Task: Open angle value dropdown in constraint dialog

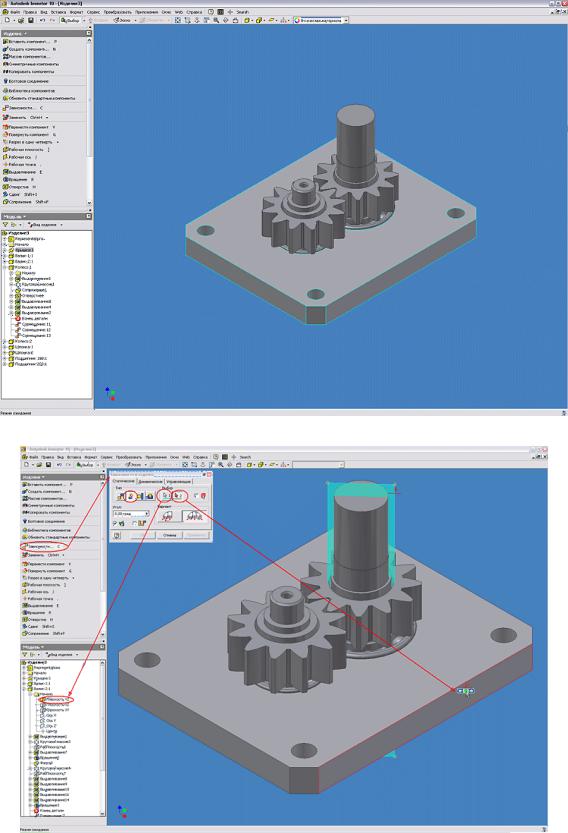Action: point(147,514)
